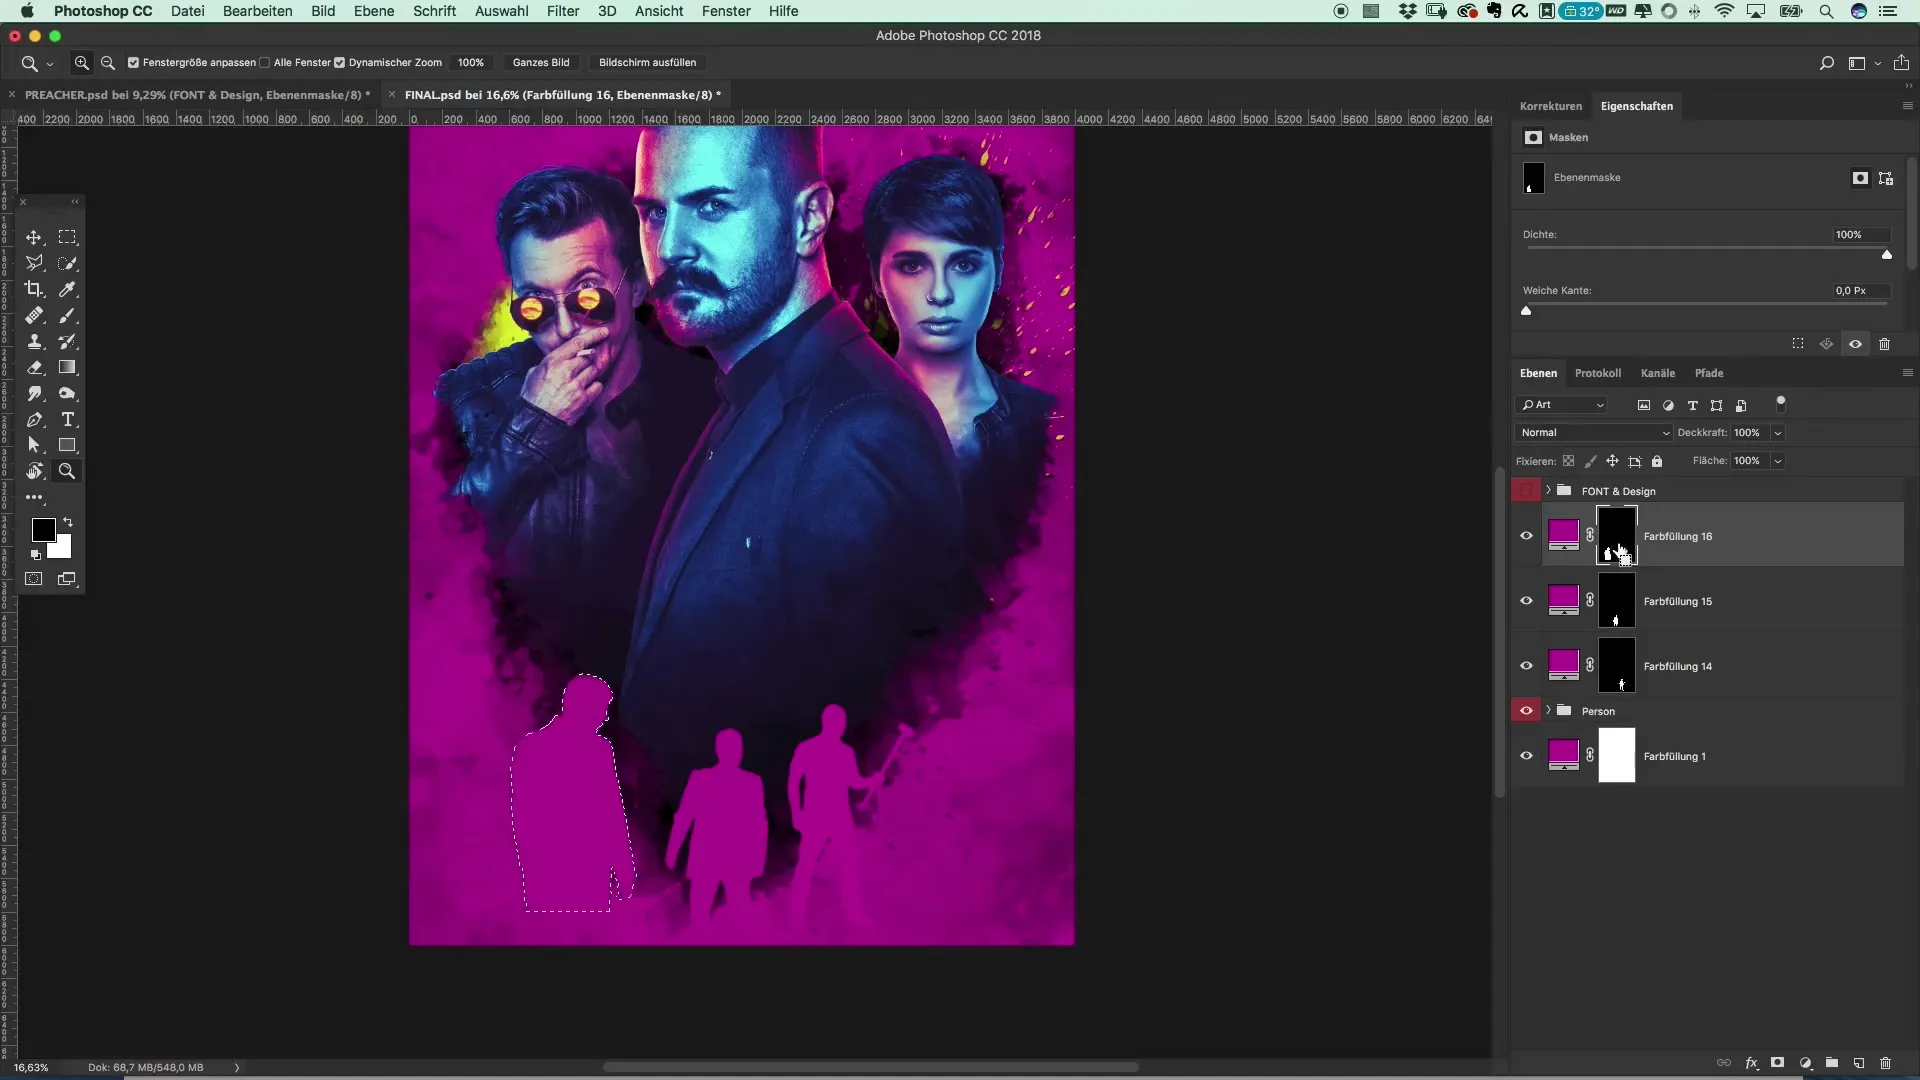Hide the Farbfüllung 15 layer
Image resolution: width=1920 pixels, height=1080 pixels.
click(1526, 600)
